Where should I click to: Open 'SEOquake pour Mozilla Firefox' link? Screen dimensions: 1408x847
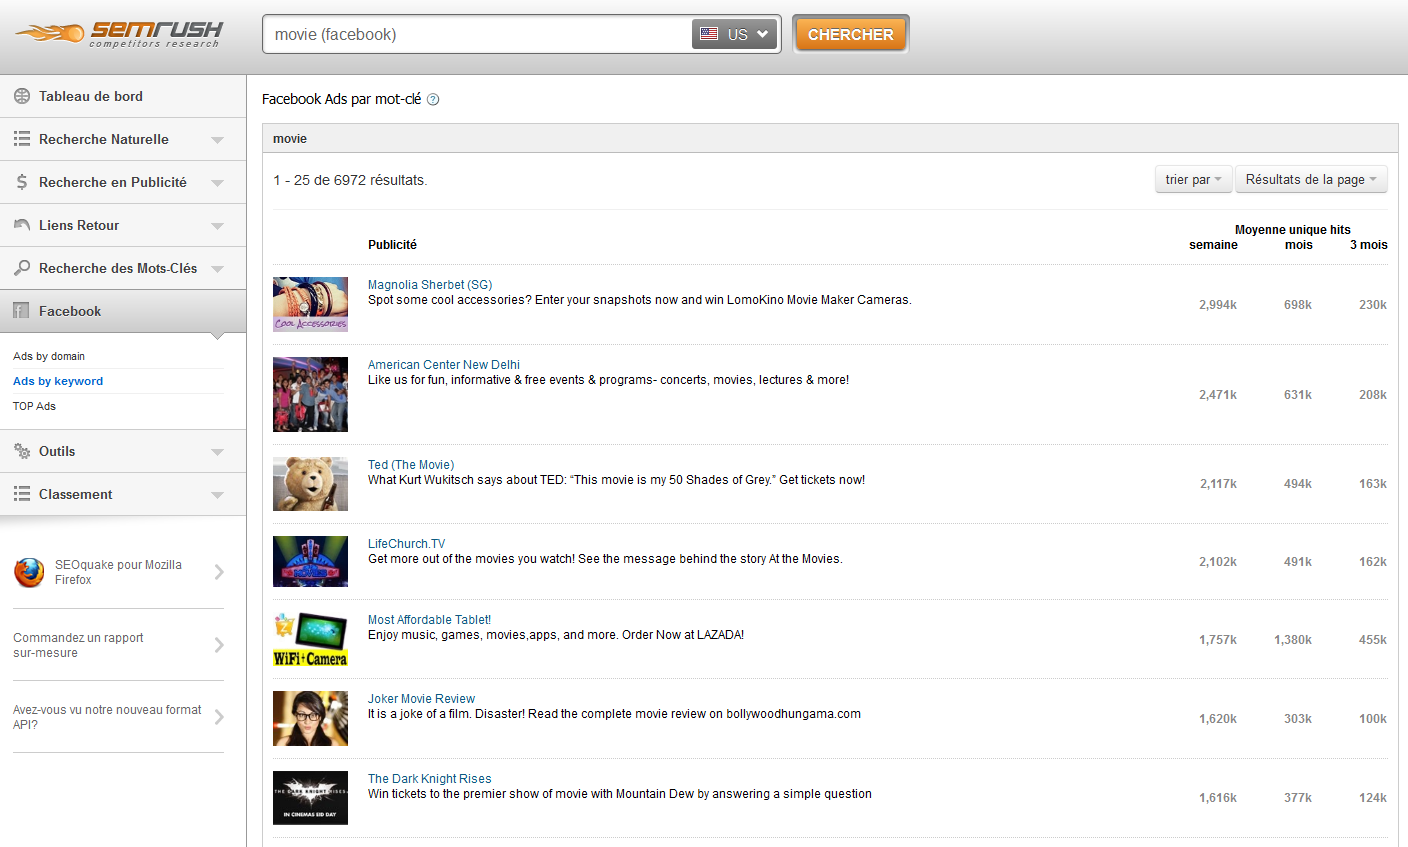click(118, 572)
